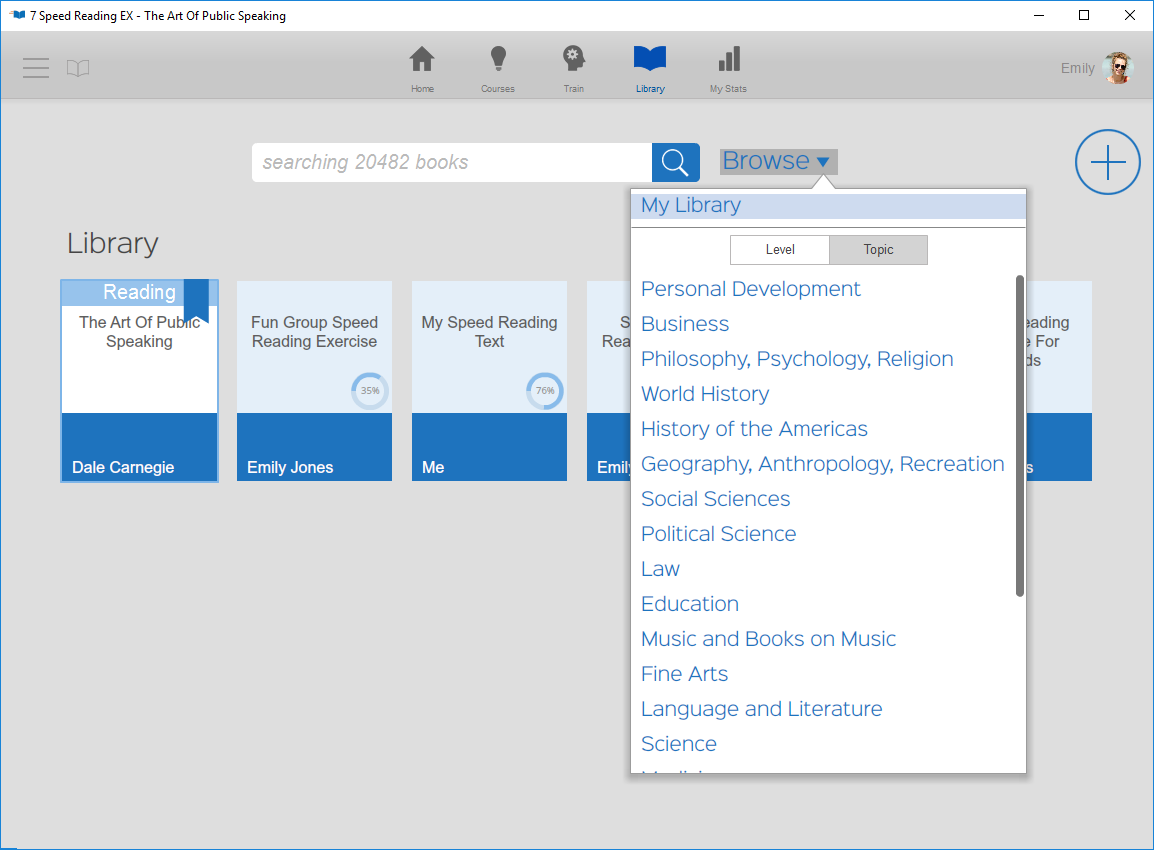Select the reading book icon beside the menu
The height and width of the screenshot is (850, 1154).
78,67
